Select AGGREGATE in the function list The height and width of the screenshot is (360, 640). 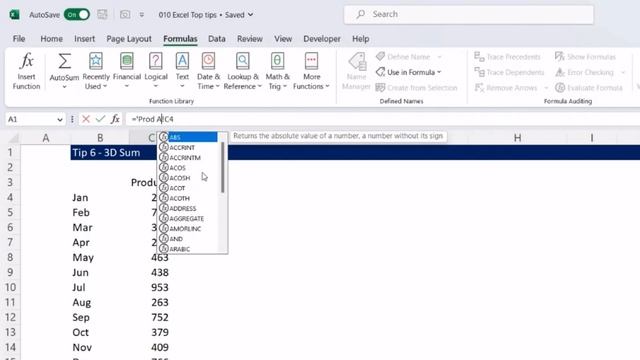[188, 219]
